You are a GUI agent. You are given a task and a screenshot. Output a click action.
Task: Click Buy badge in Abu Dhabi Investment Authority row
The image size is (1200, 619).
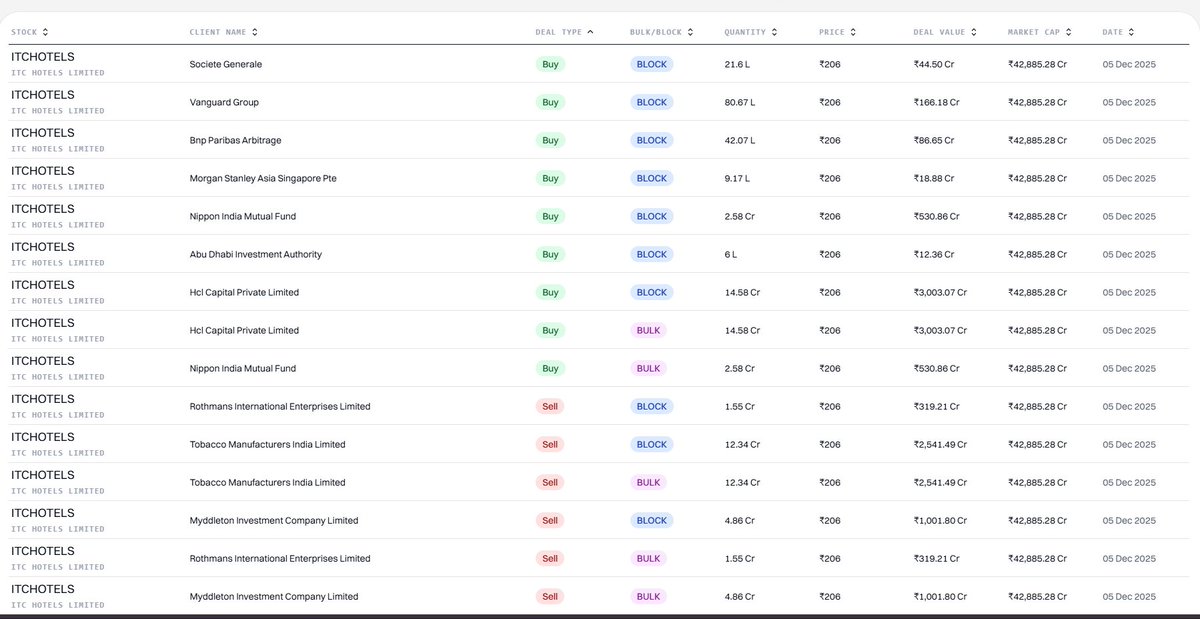(550, 254)
